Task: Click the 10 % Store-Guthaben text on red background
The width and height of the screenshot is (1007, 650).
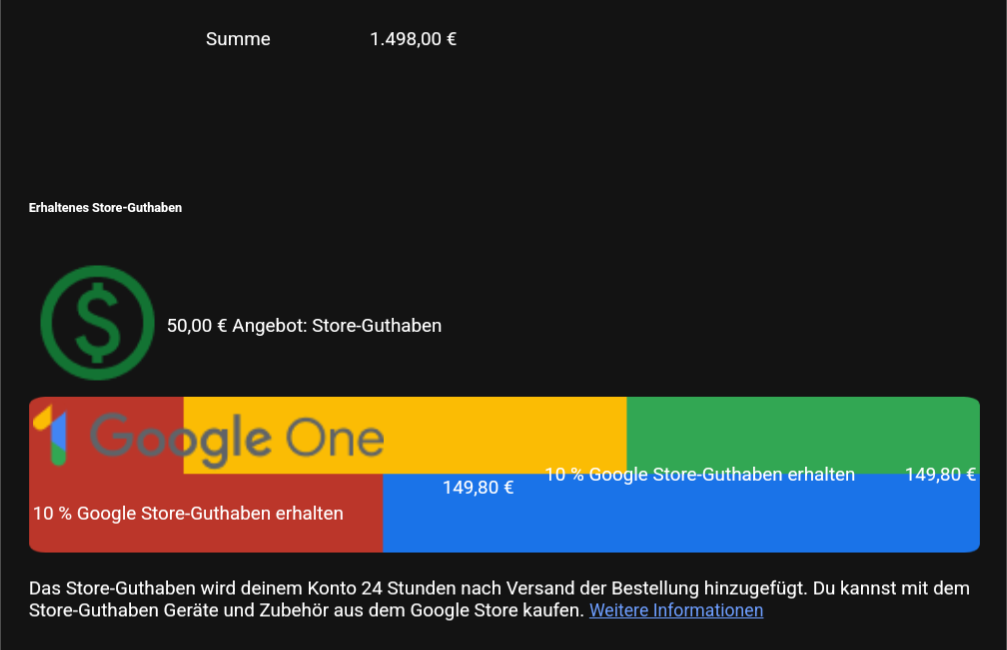Action: click(x=188, y=513)
